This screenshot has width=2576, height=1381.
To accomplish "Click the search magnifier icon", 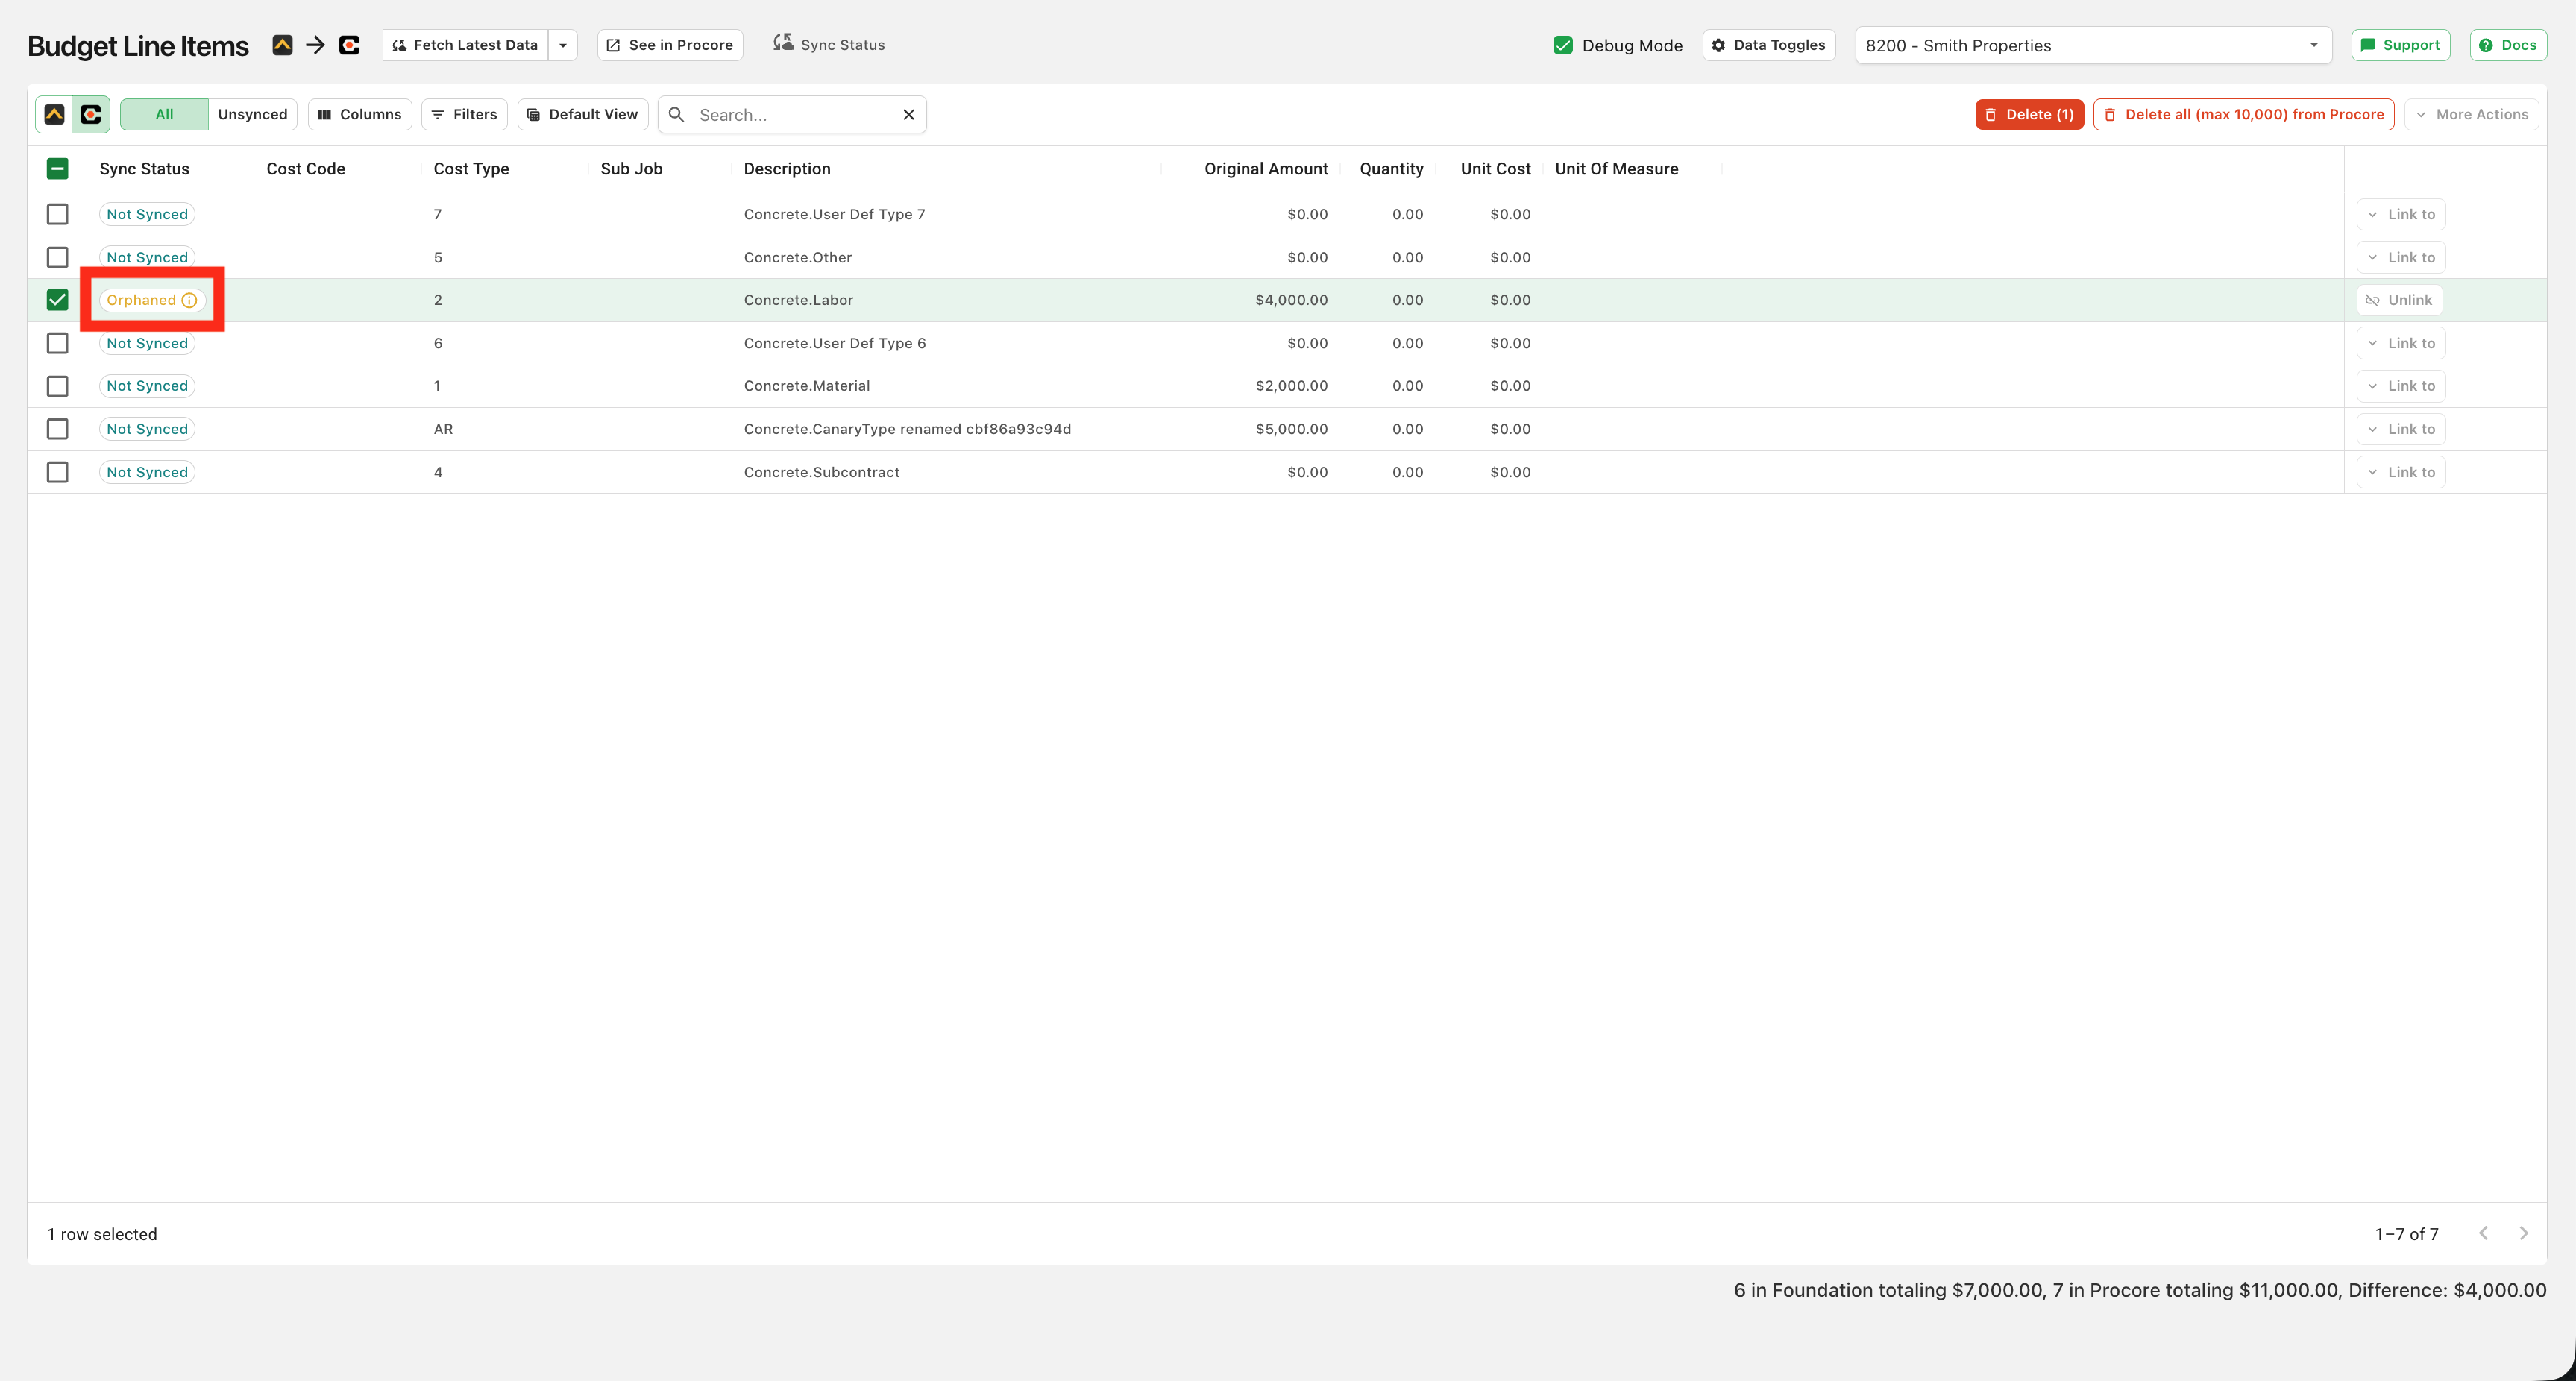I will pos(676,115).
